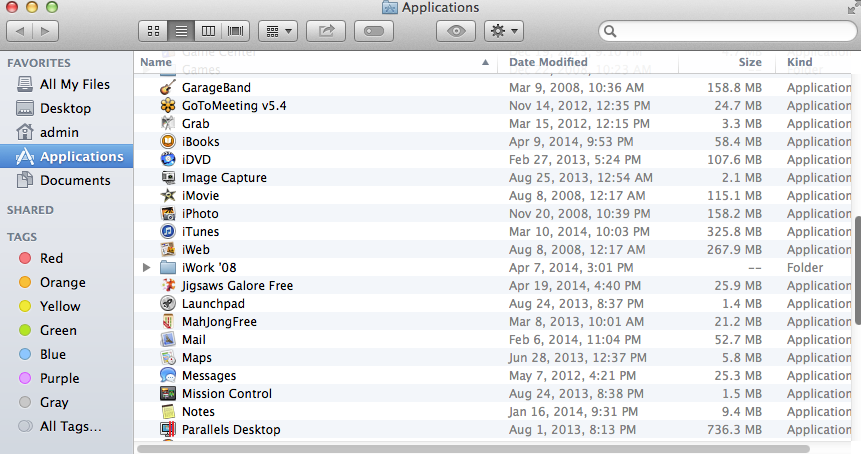Open the admin home folder in sidebar
The width and height of the screenshot is (861, 454).
pyautogui.click(x=66, y=132)
